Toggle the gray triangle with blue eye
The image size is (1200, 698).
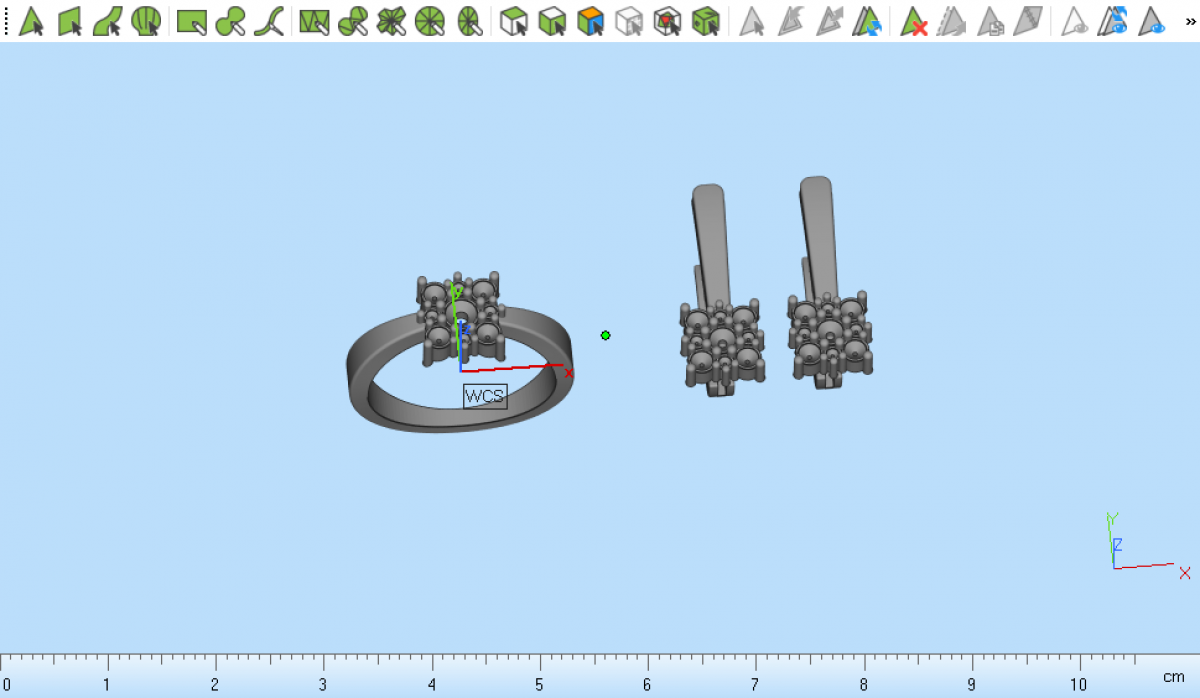pyautogui.click(x=1152, y=20)
